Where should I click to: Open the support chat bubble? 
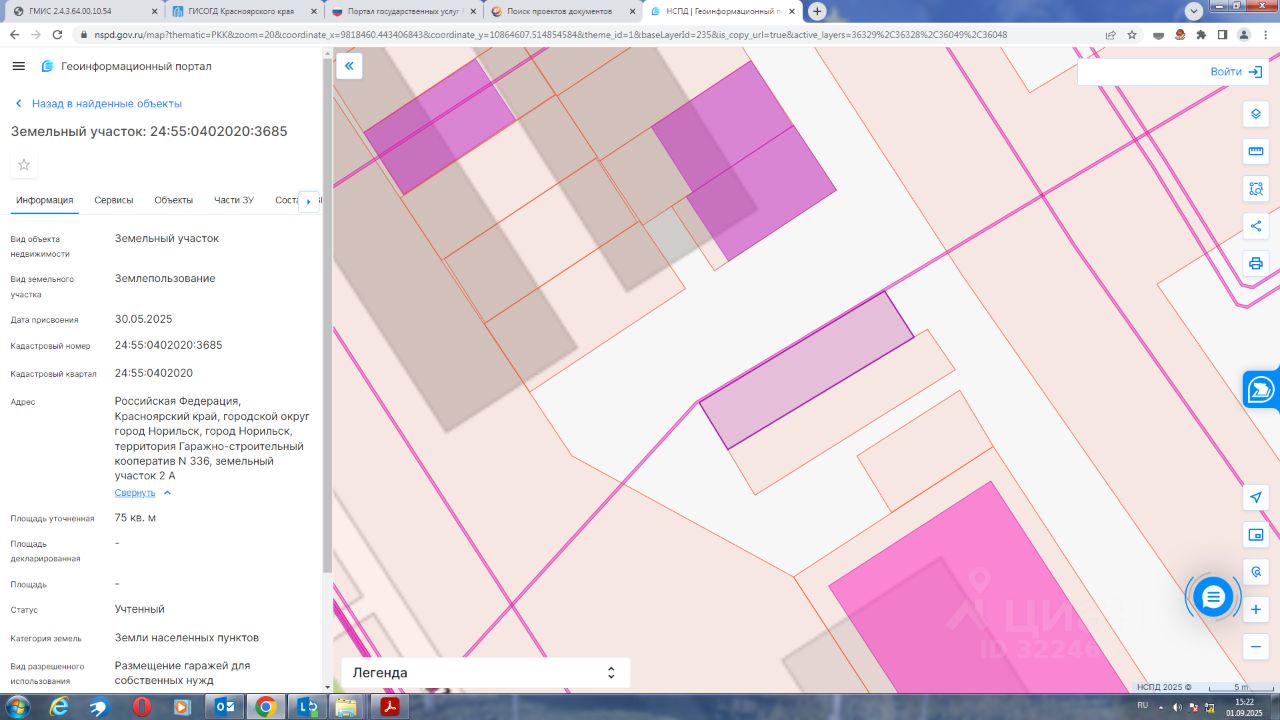click(x=1213, y=597)
